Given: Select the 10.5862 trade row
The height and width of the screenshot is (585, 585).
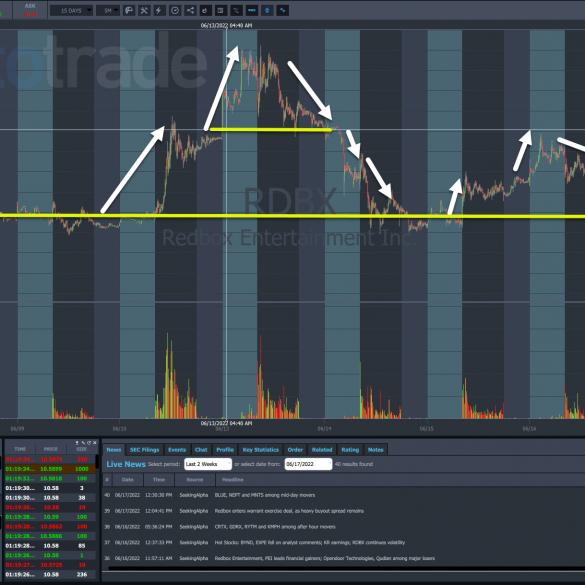Looking at the screenshot, I should coord(50,526).
